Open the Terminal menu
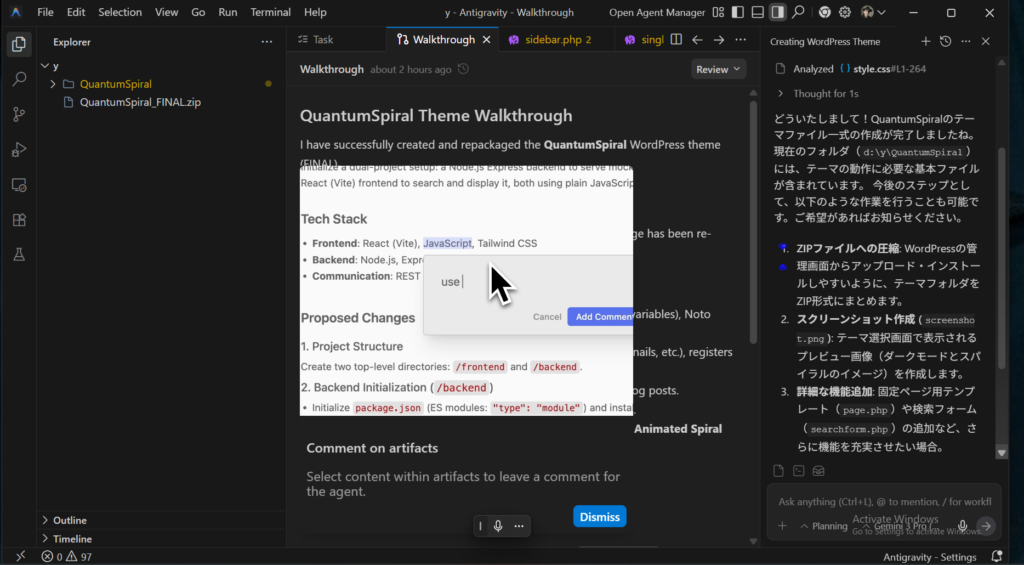Viewport: 1024px width, 565px height. pos(270,13)
